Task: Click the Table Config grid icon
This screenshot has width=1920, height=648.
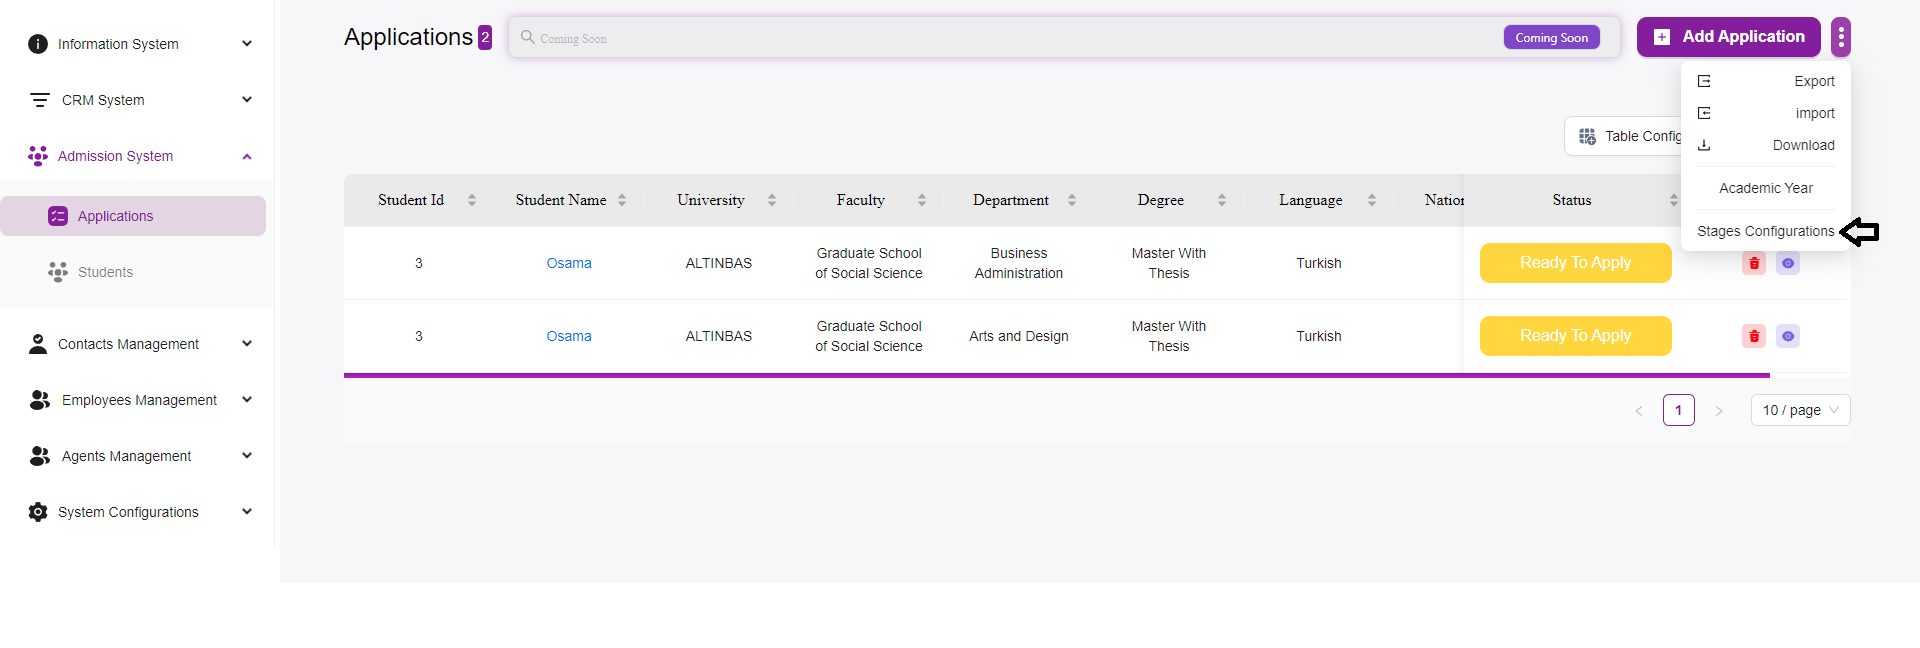Action: tap(1587, 136)
